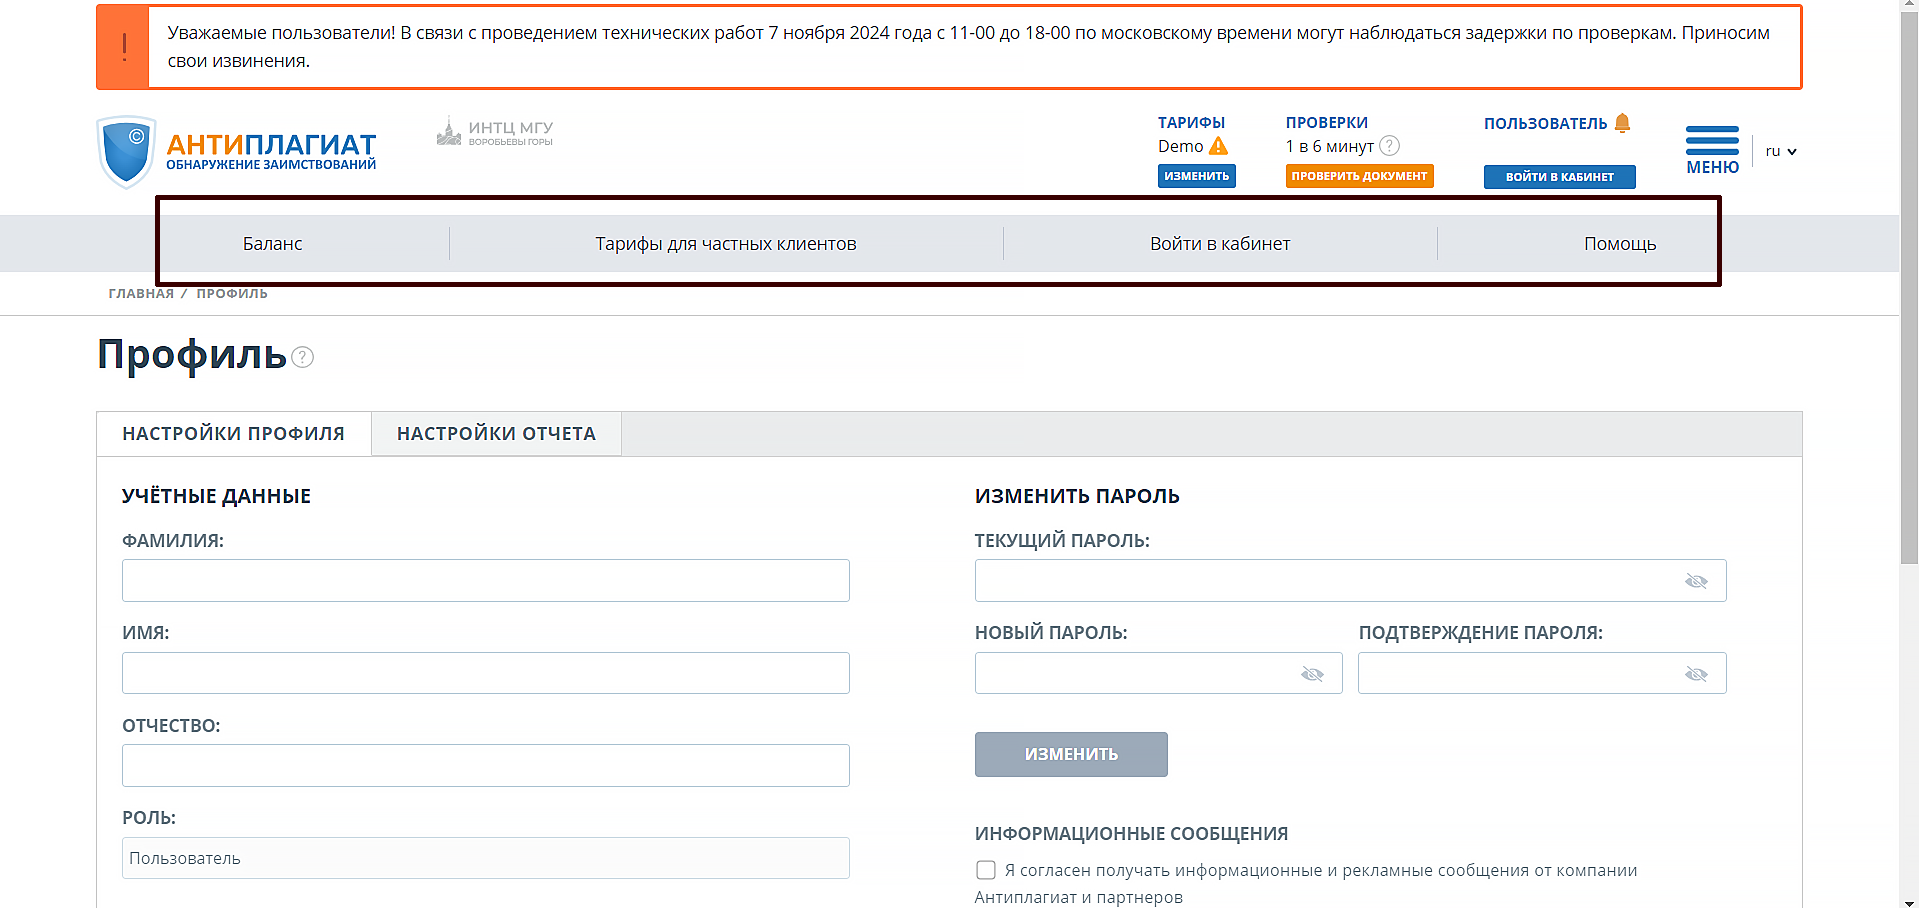Click the 'УЧЁТНЫЕ ДАННЫЕ' section heading
The image size is (1919, 908).
tap(216, 496)
